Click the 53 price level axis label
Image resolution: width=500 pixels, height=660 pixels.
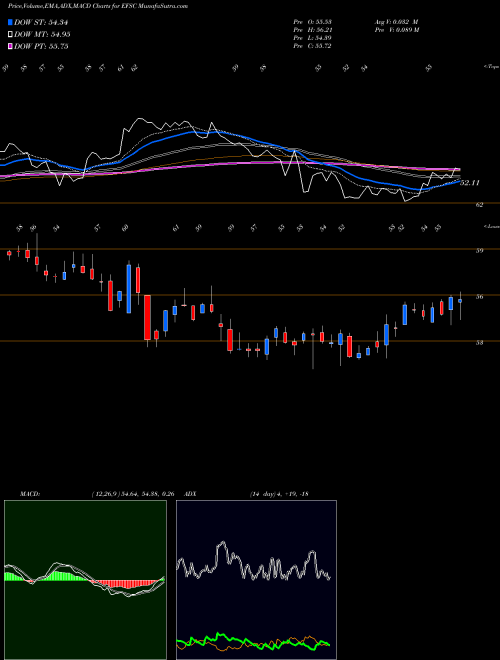click(480, 342)
